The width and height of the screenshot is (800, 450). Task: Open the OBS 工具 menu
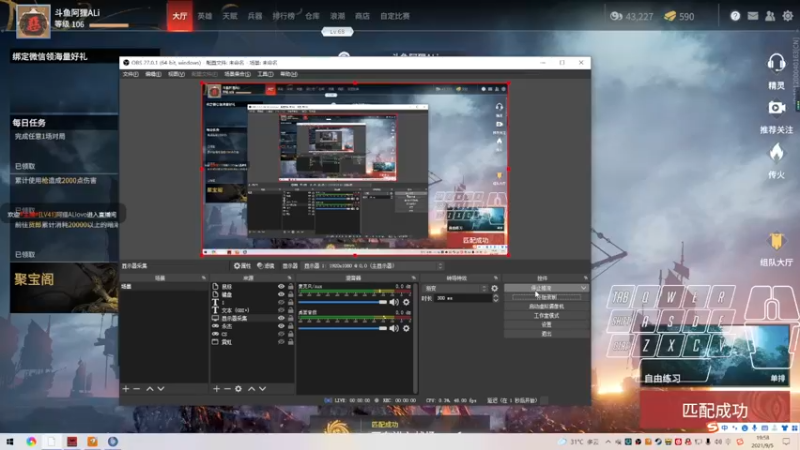pyautogui.click(x=265, y=74)
